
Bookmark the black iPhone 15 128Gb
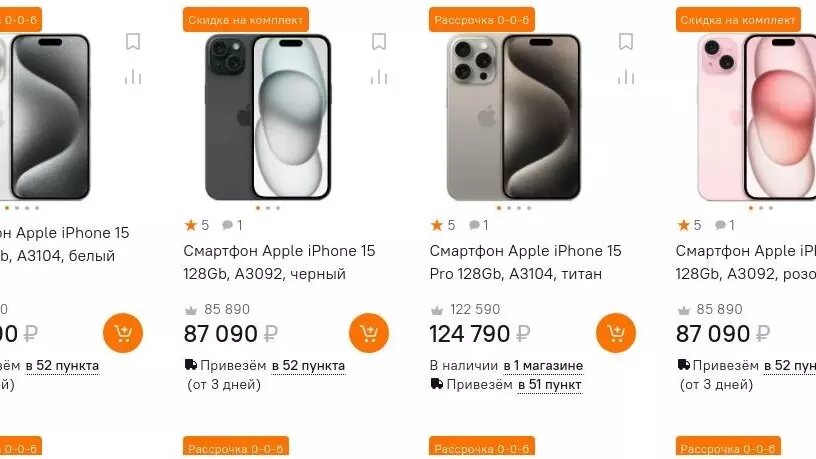[x=379, y=41]
